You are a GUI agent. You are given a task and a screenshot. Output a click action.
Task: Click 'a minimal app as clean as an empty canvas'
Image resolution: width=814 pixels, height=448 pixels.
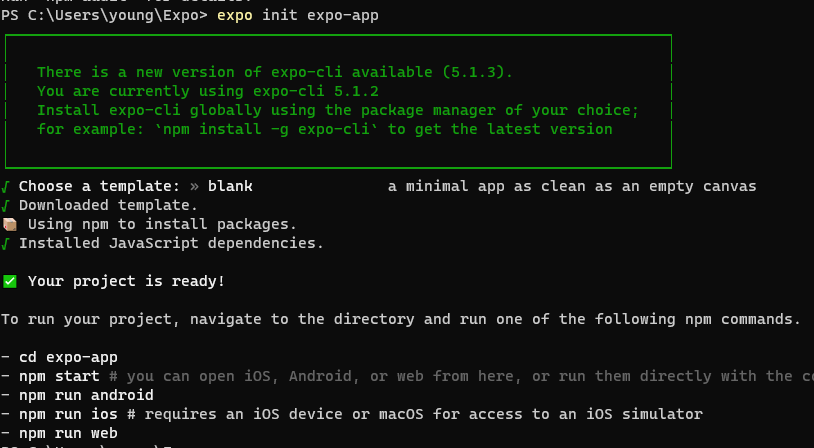(x=572, y=186)
